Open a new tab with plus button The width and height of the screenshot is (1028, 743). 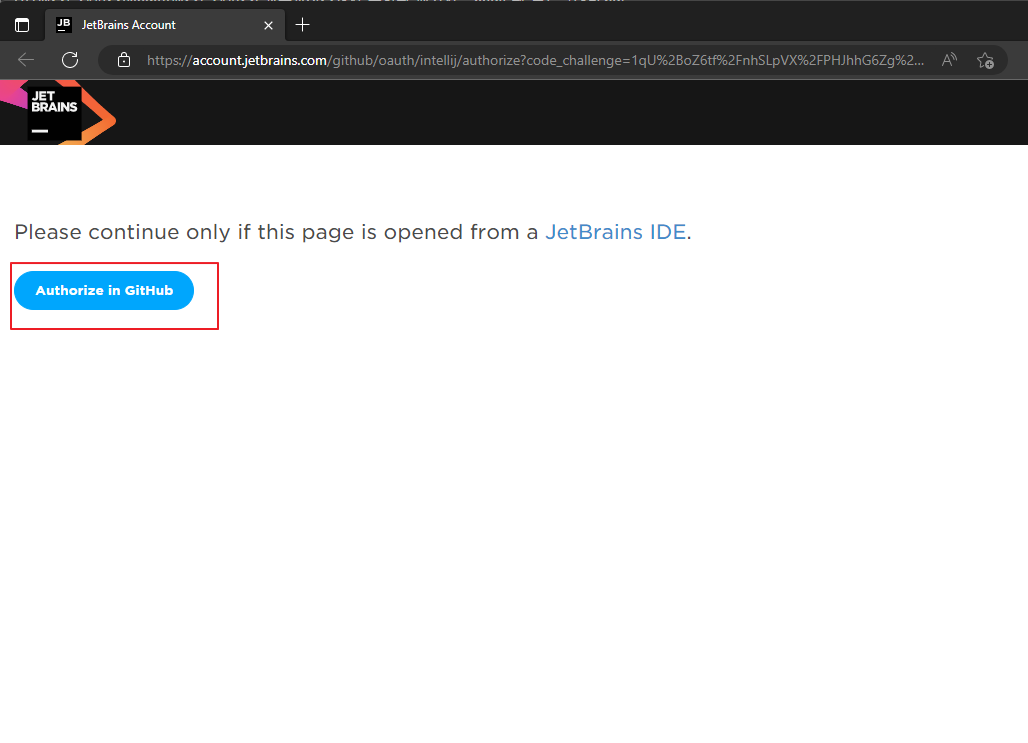tap(302, 25)
